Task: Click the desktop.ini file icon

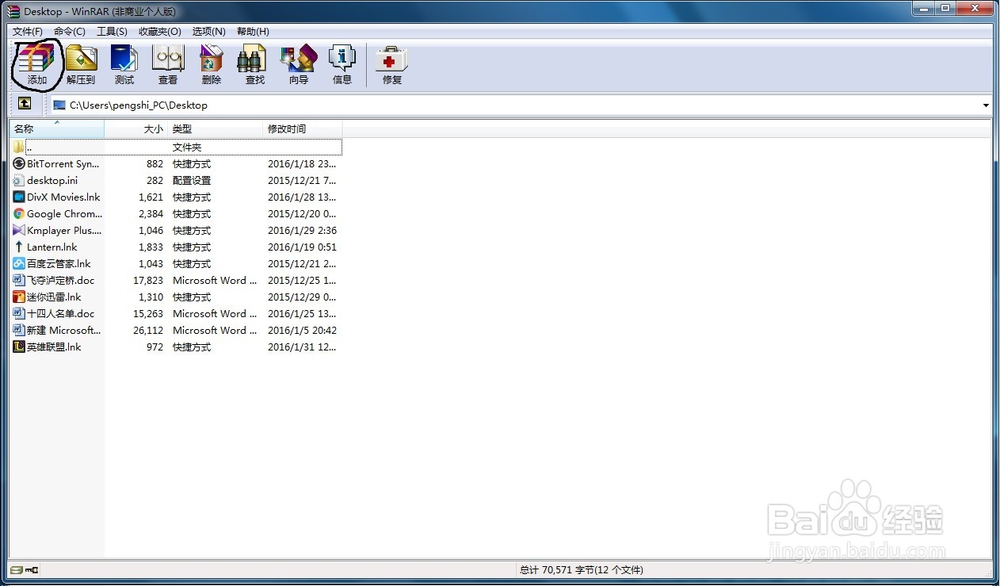Action: [18, 180]
